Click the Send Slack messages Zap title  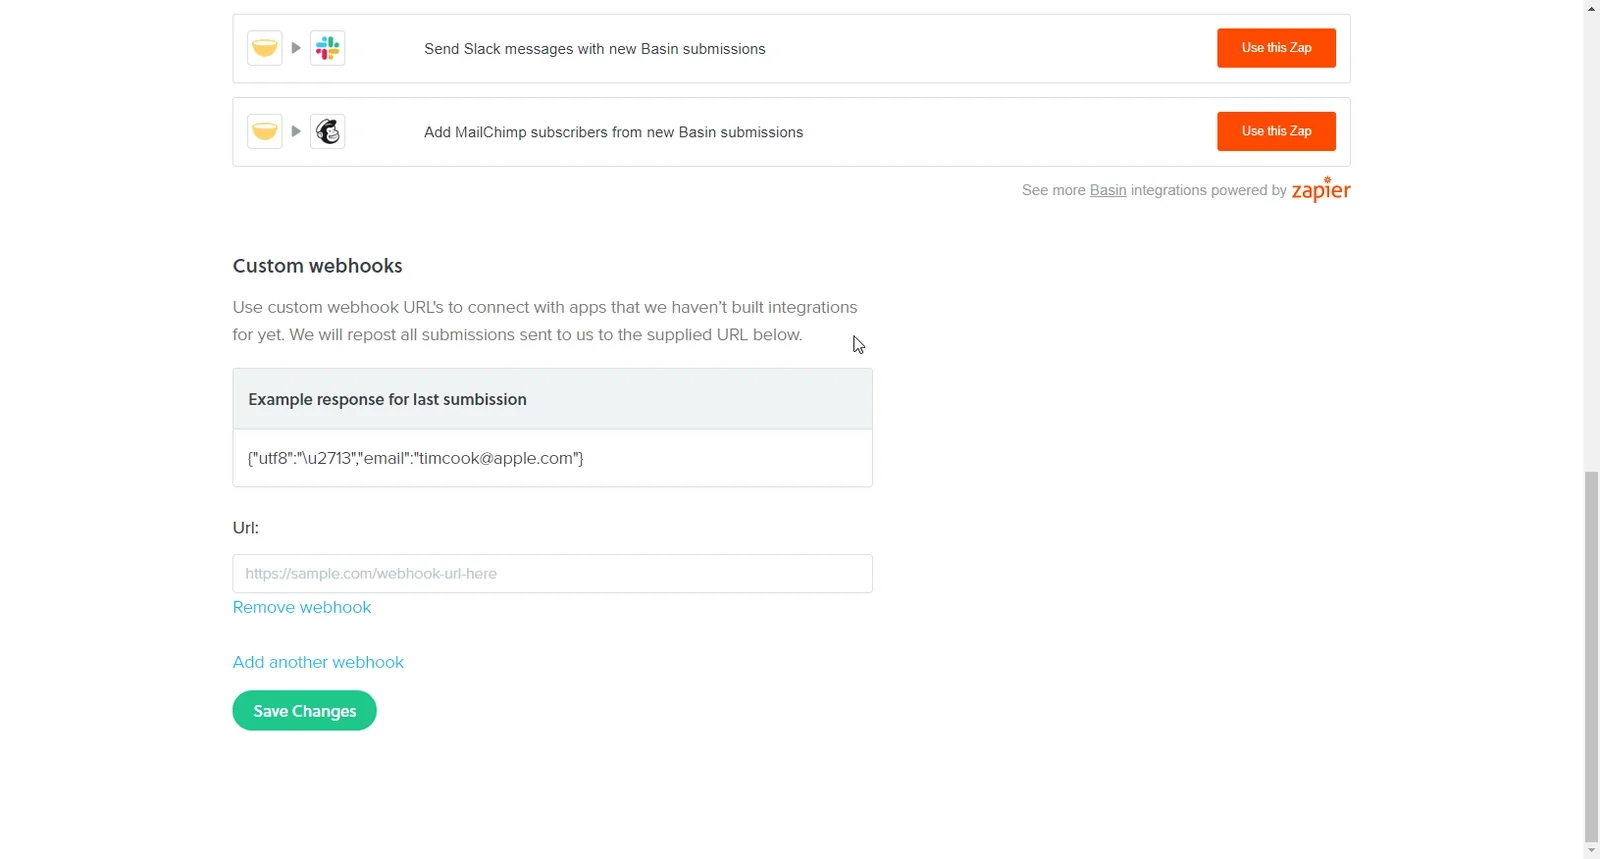(x=595, y=49)
